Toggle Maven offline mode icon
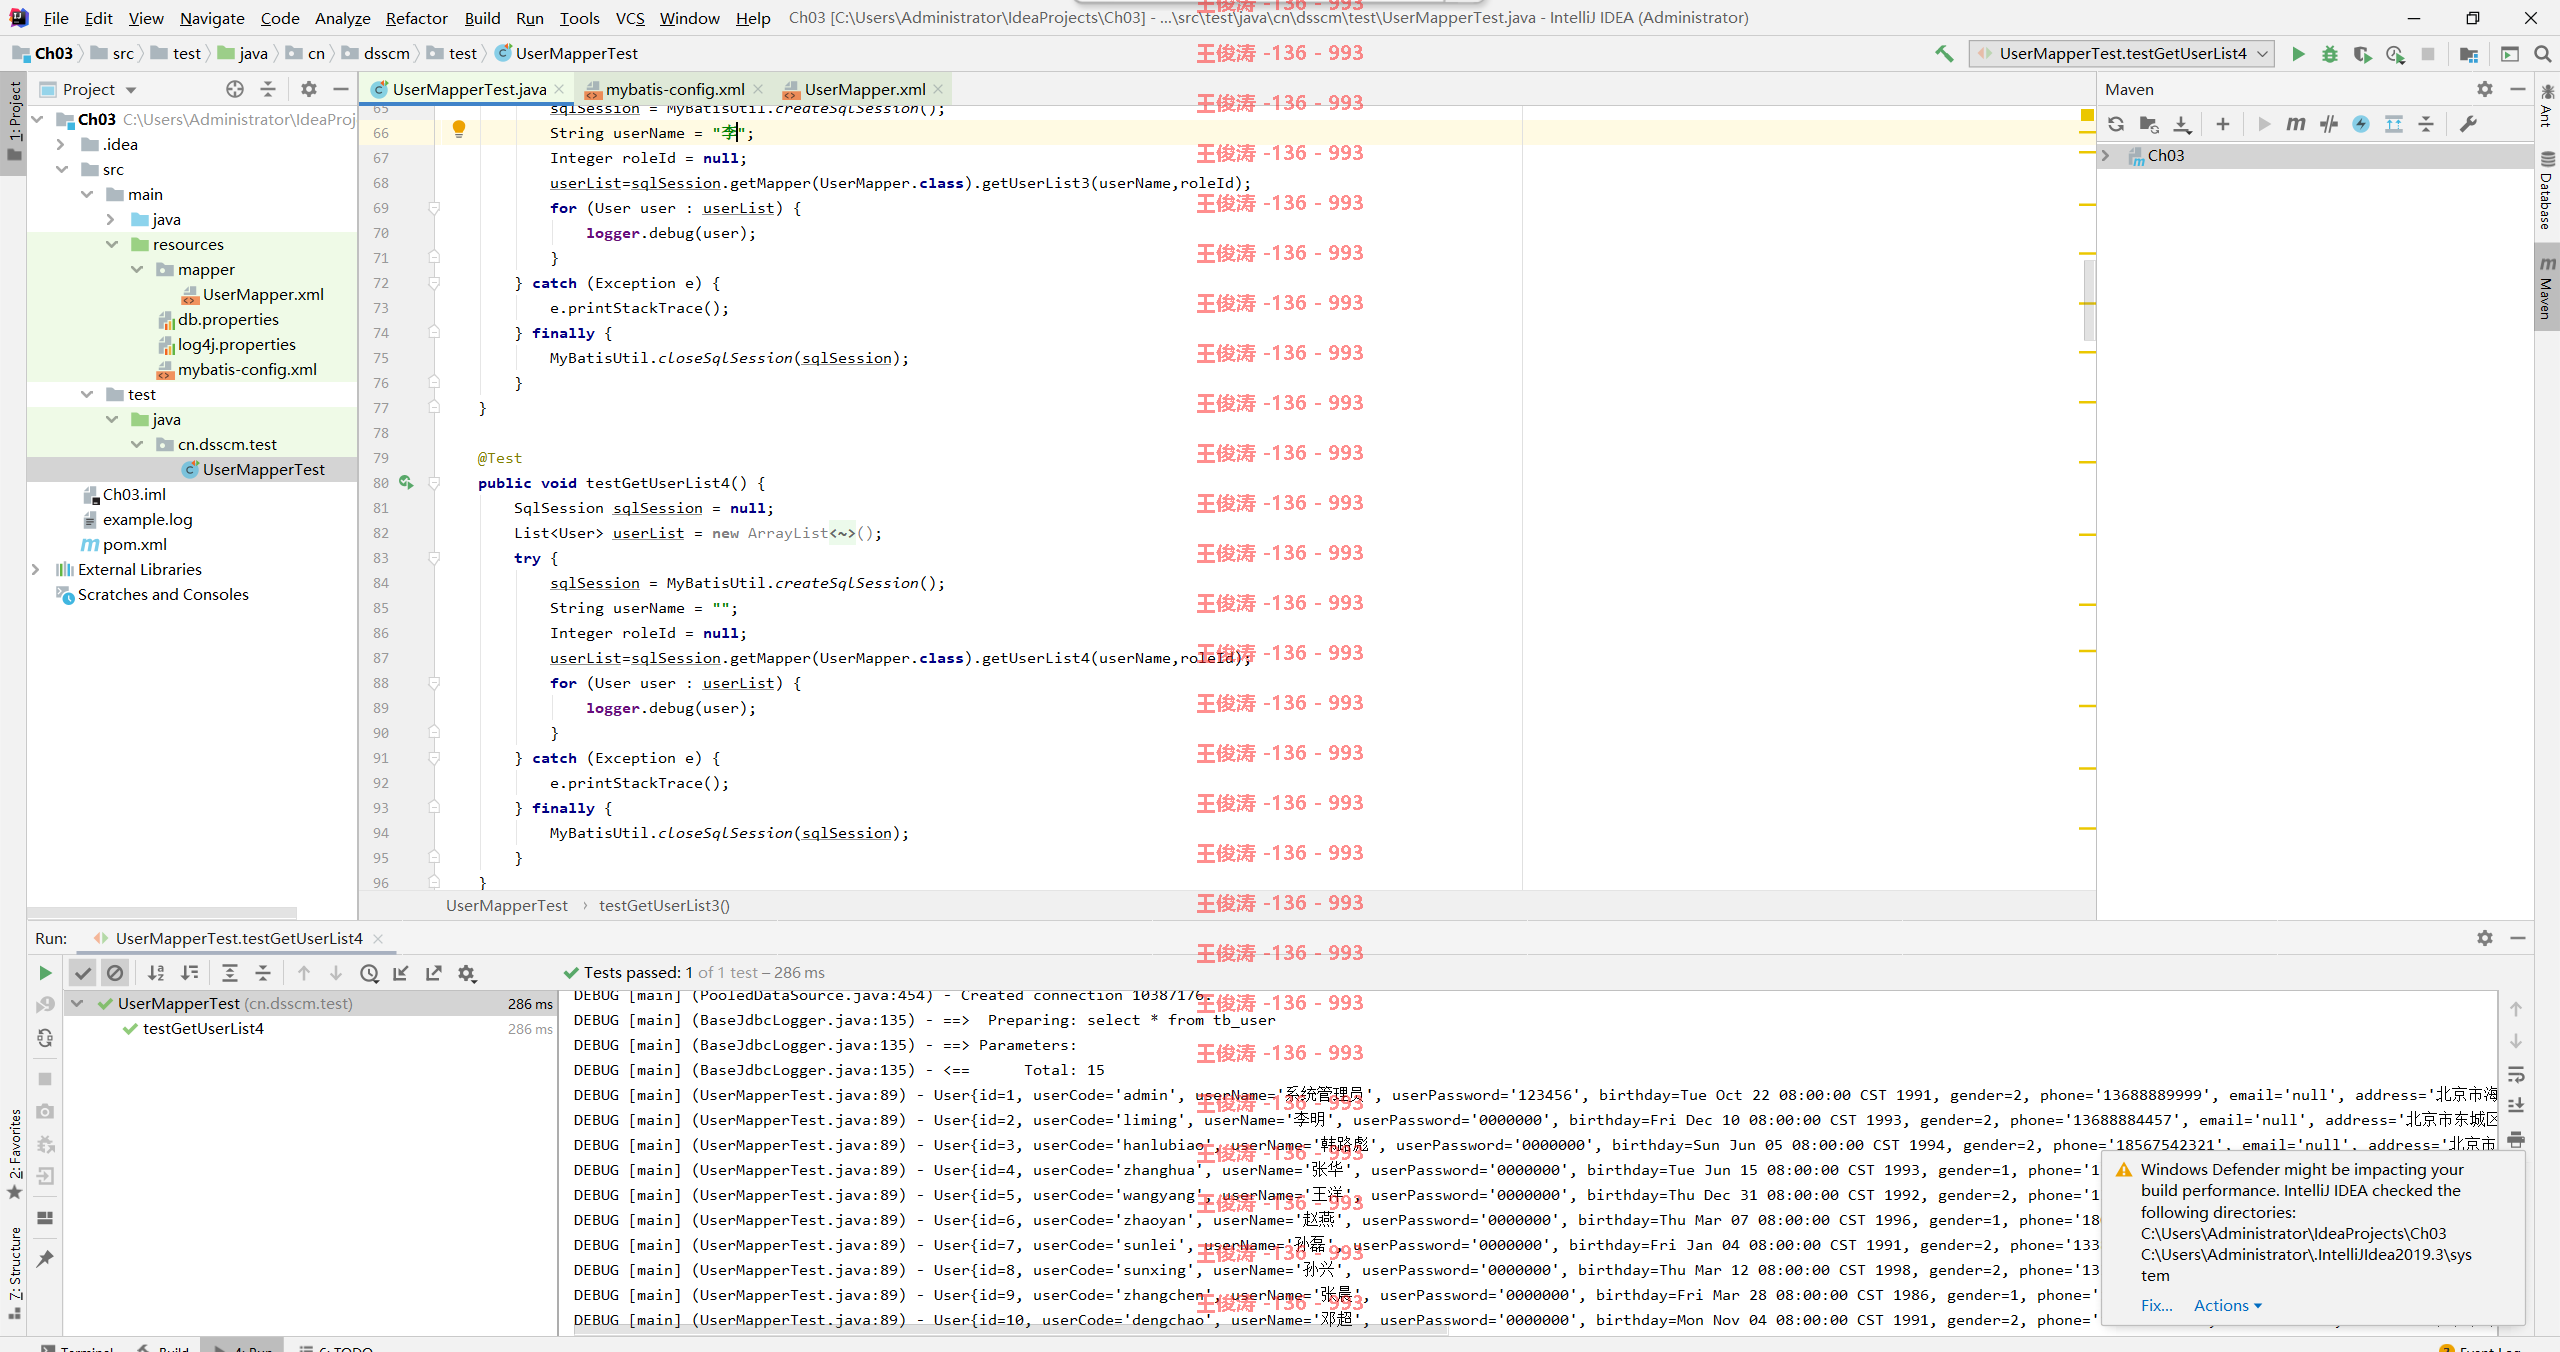Viewport: 2560px width, 1352px height. [x=2329, y=124]
